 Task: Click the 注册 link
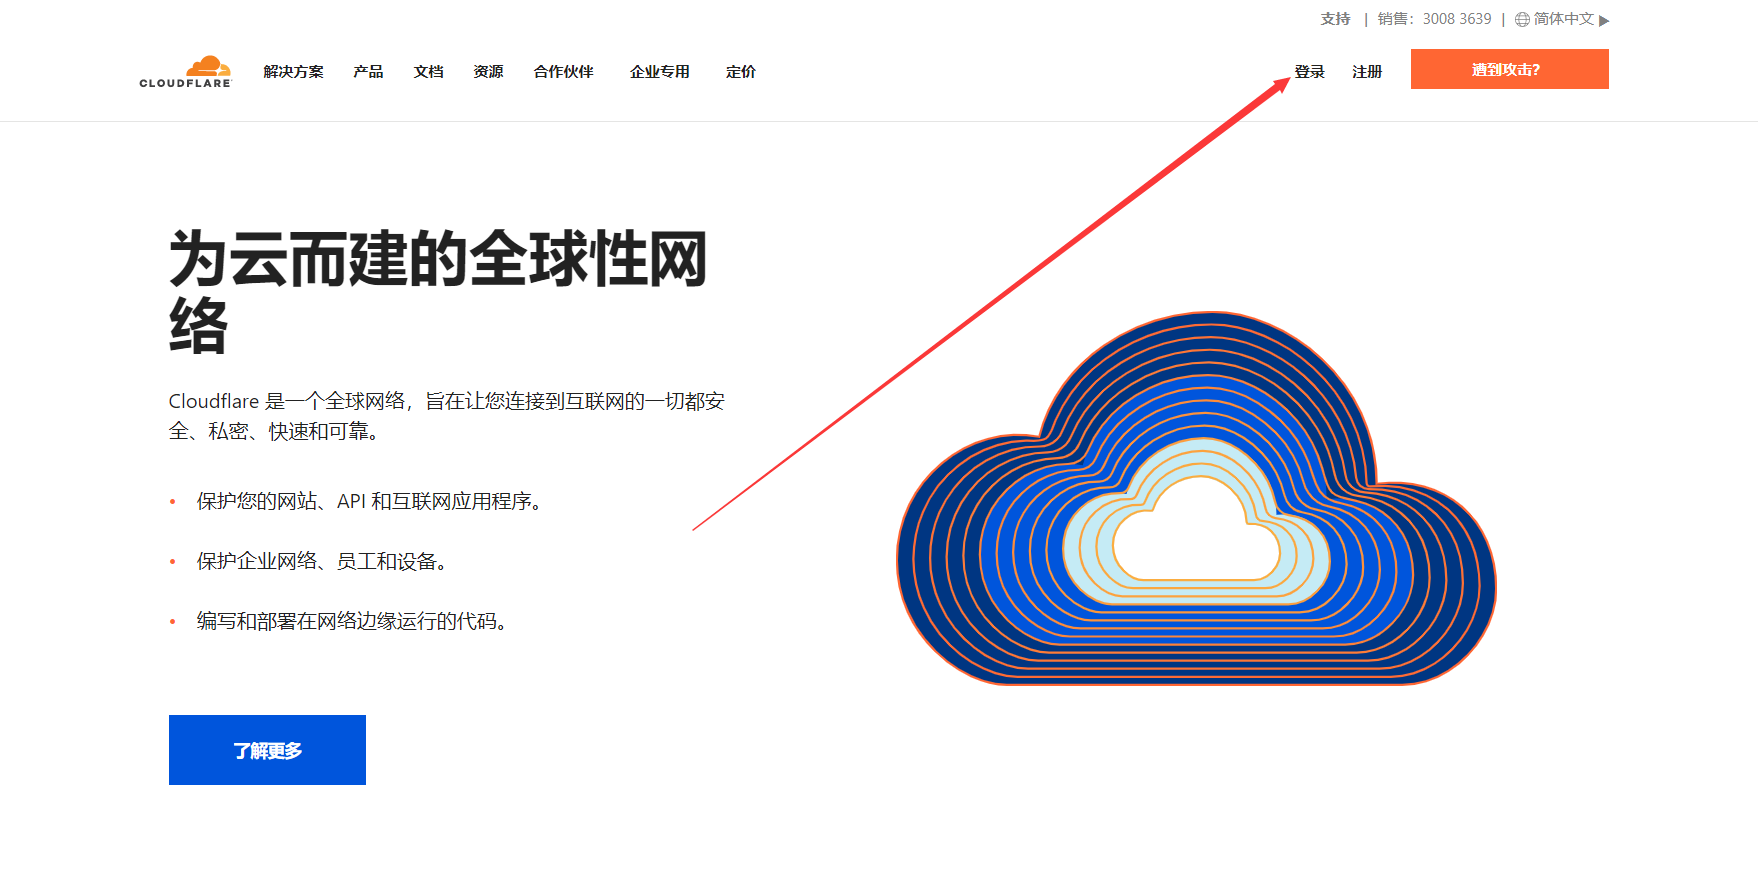click(1367, 72)
